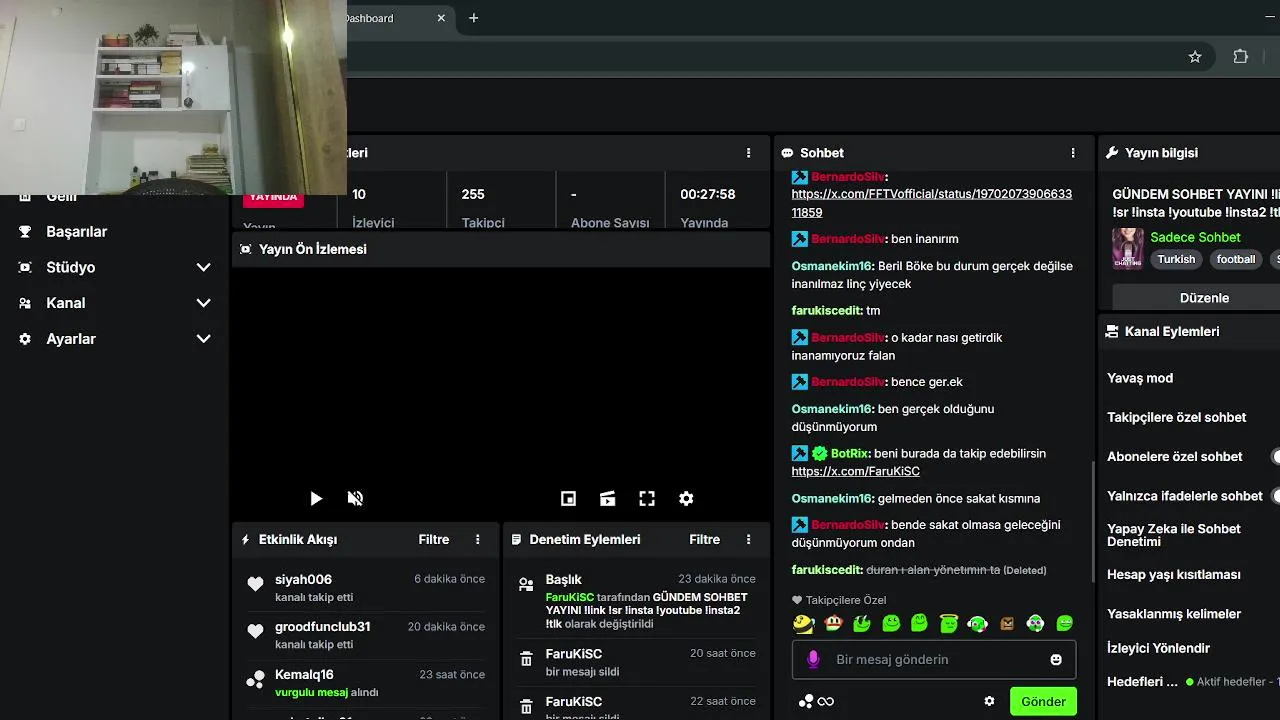The image size is (1280, 720).
Task: Select the football tag
Action: [1236, 259]
